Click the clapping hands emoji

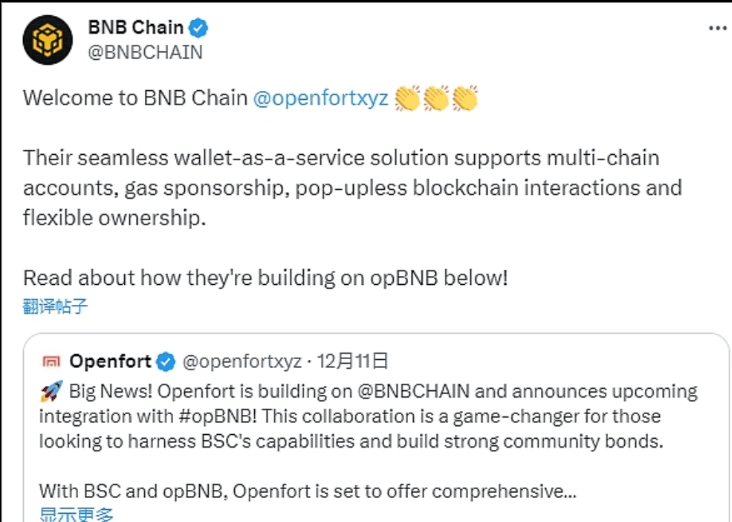pos(437,99)
